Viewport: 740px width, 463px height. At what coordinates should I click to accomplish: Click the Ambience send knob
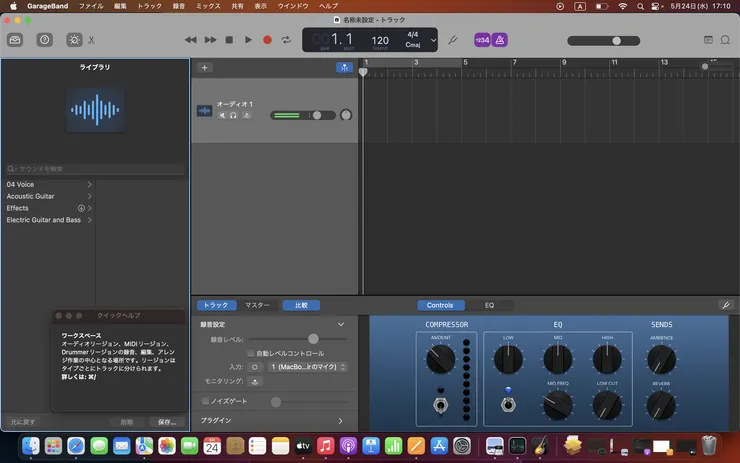(661, 360)
